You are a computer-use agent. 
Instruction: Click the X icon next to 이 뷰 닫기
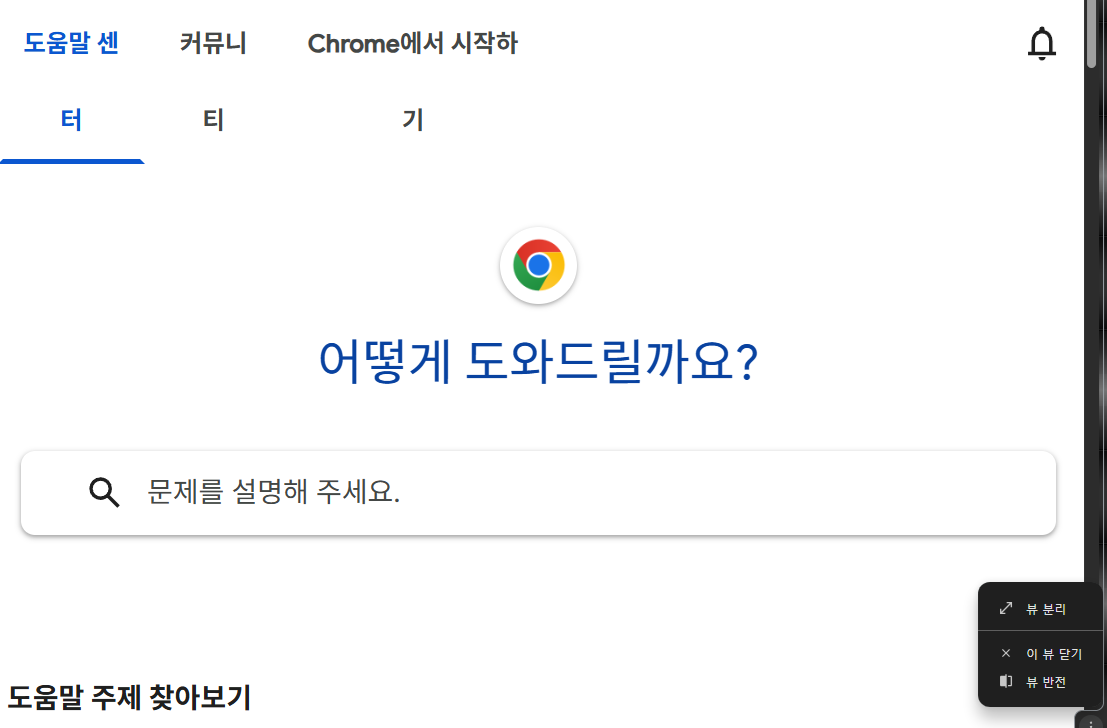coord(1006,653)
